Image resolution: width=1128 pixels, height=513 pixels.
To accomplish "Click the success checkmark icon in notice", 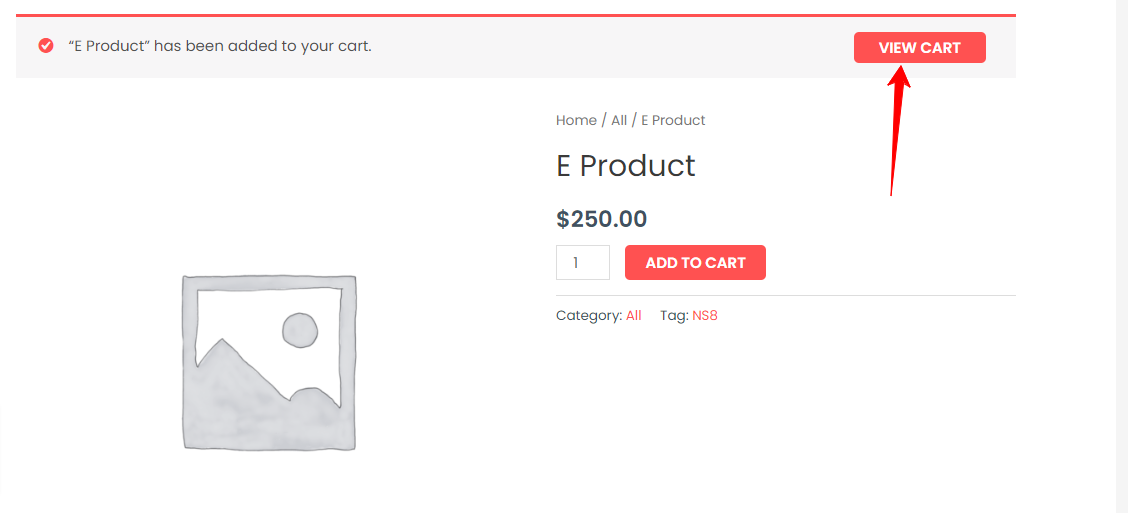I will pos(46,46).
